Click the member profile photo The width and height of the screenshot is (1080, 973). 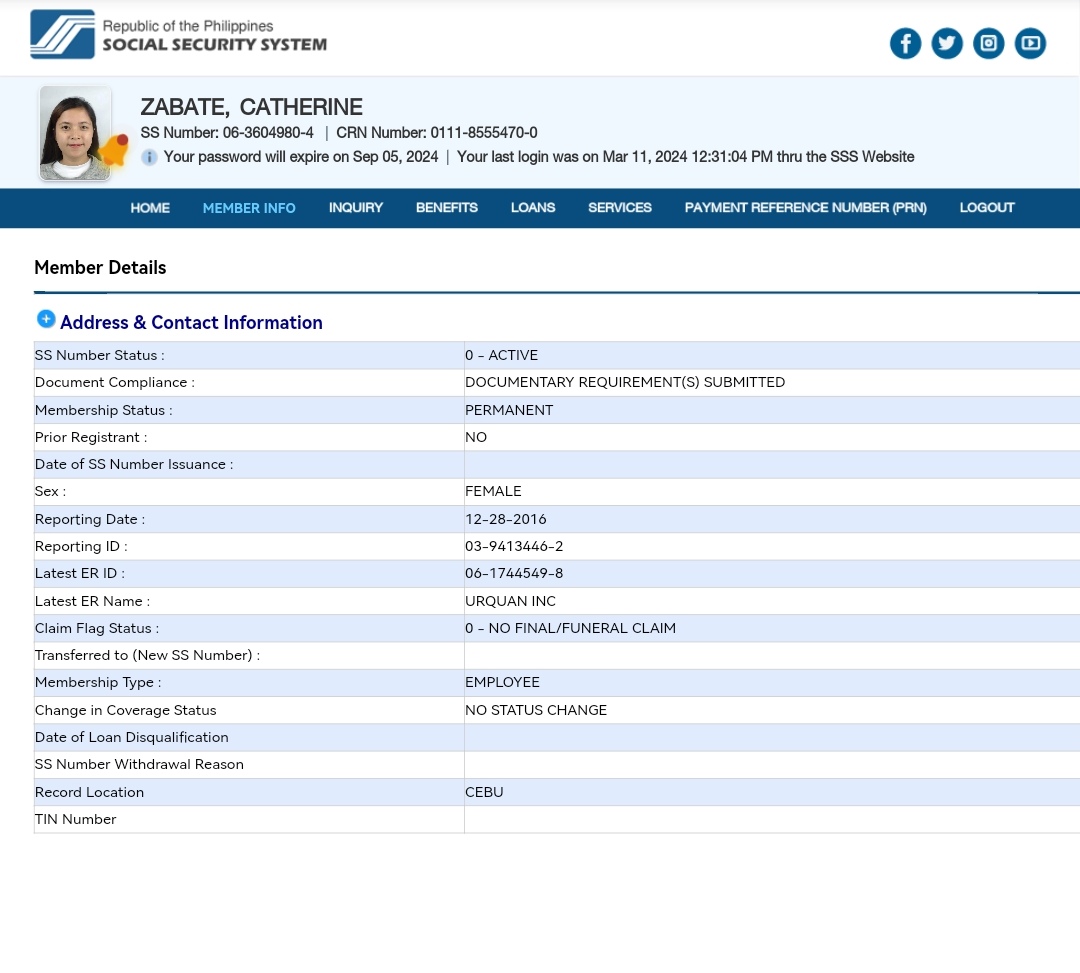(74, 132)
